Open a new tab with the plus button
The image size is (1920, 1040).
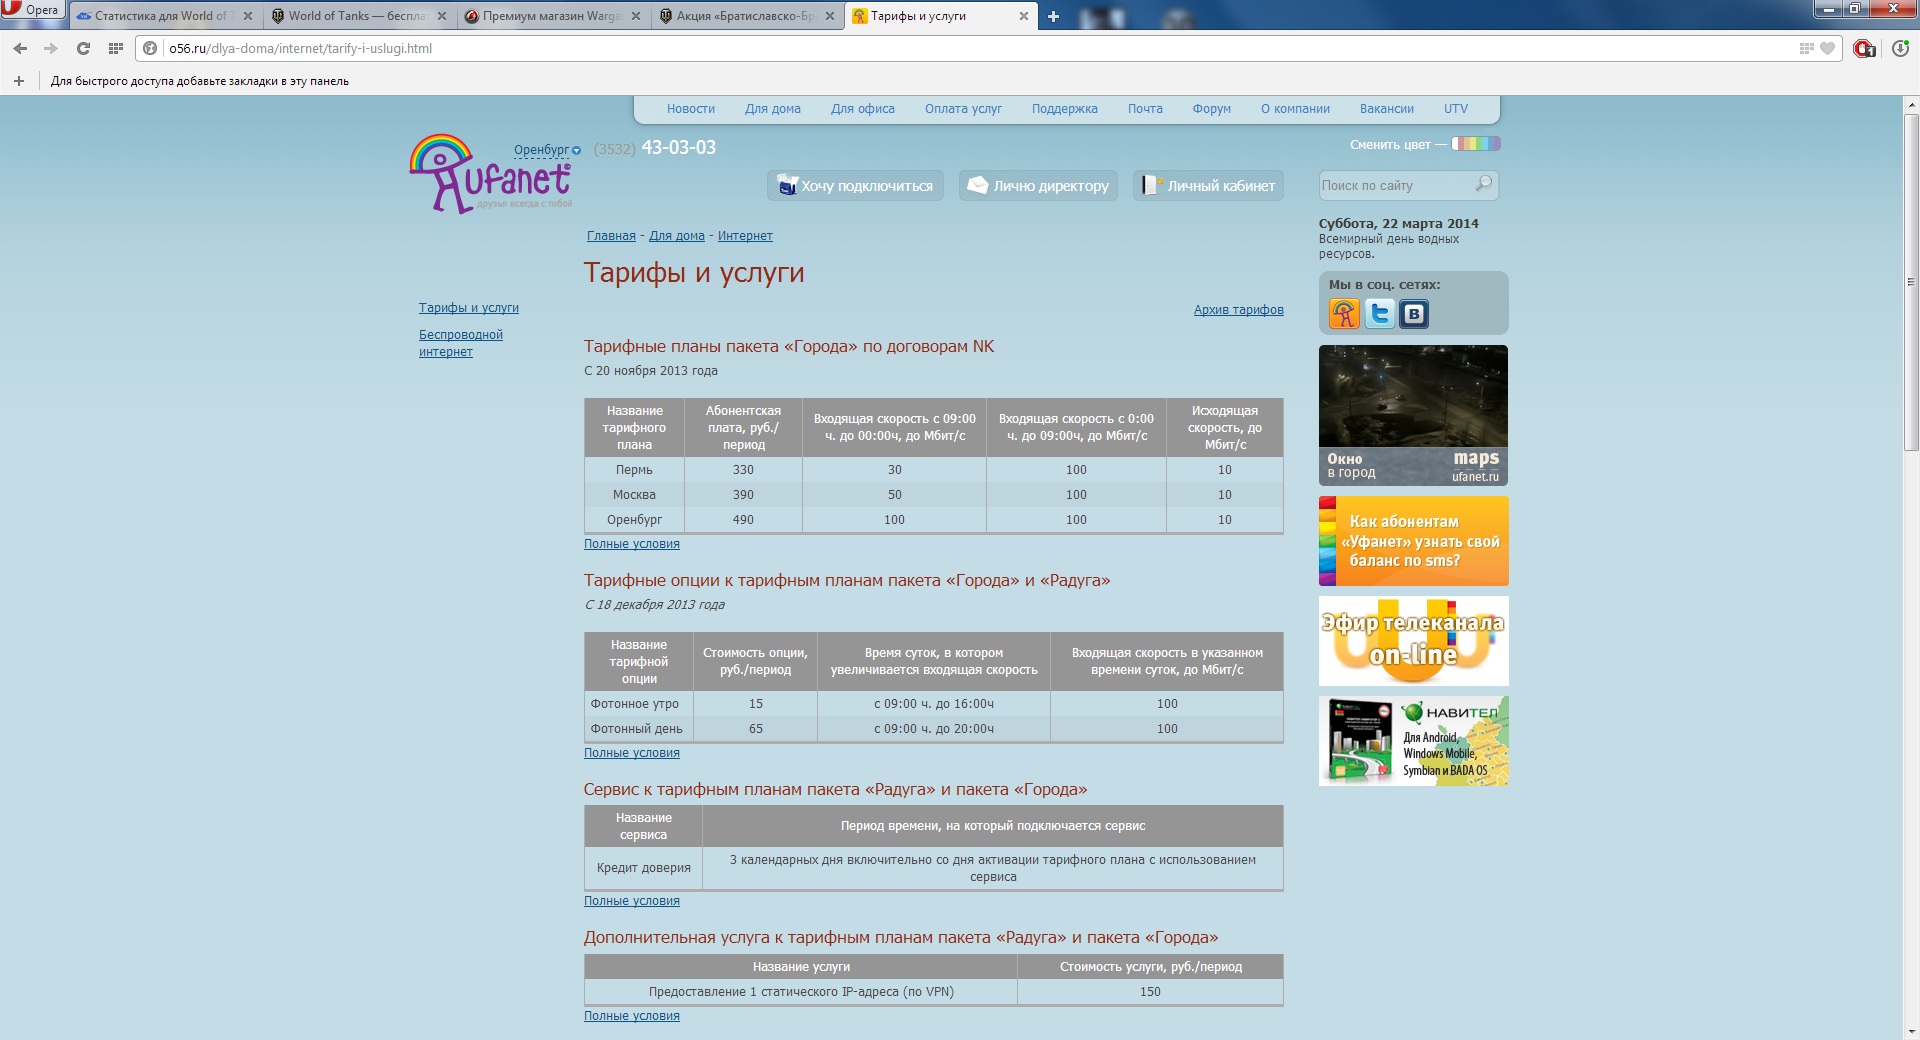1053,16
